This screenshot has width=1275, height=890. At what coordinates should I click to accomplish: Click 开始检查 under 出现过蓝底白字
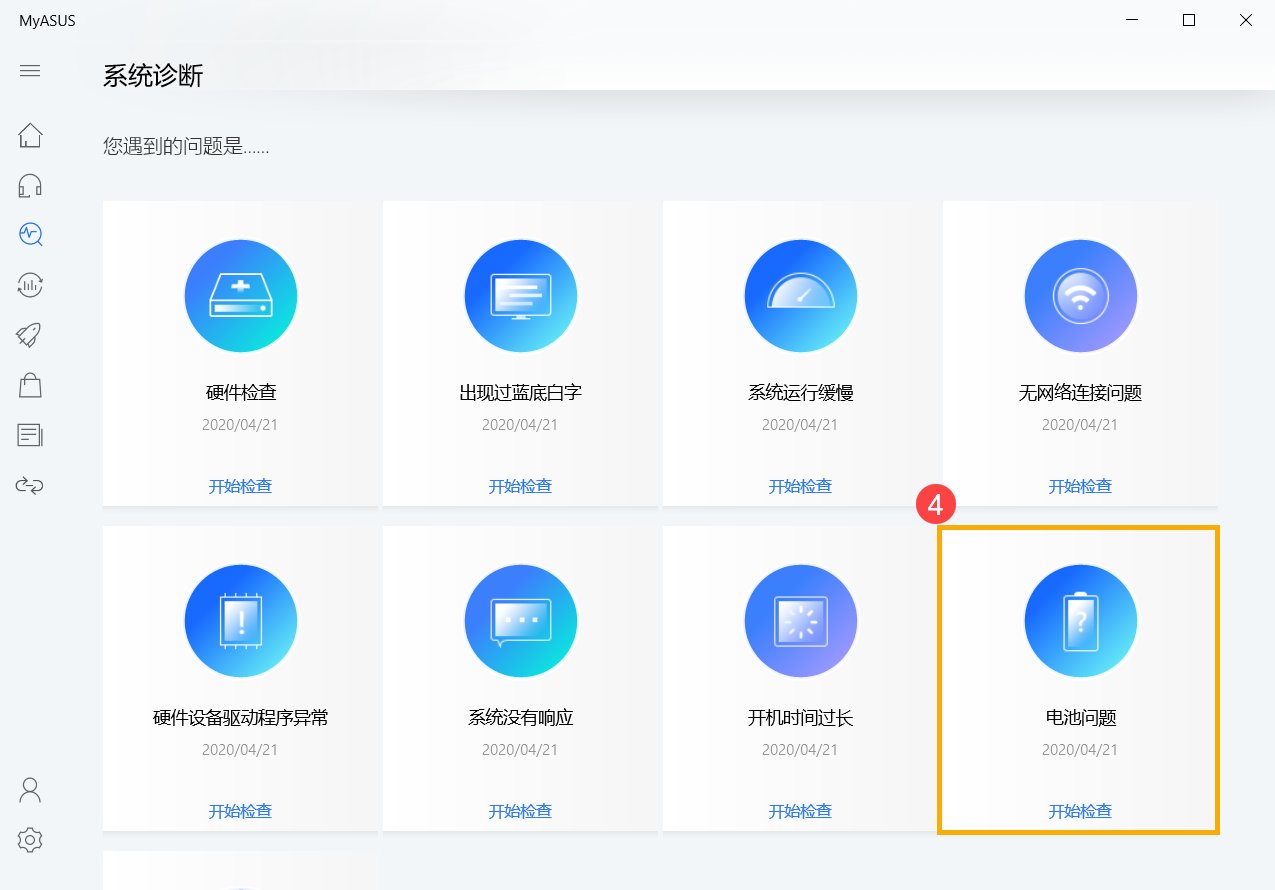(x=520, y=486)
